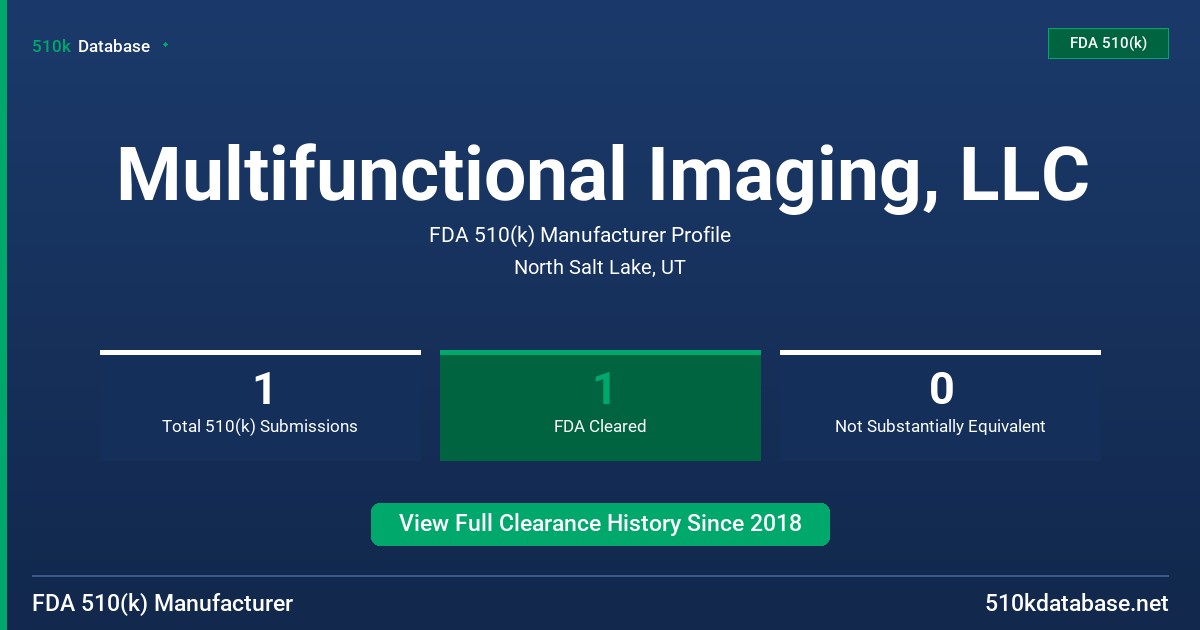Click the North Salt Lake, UT location
Image resolution: width=1200 pixels, height=630 pixels.
pyautogui.click(x=600, y=267)
